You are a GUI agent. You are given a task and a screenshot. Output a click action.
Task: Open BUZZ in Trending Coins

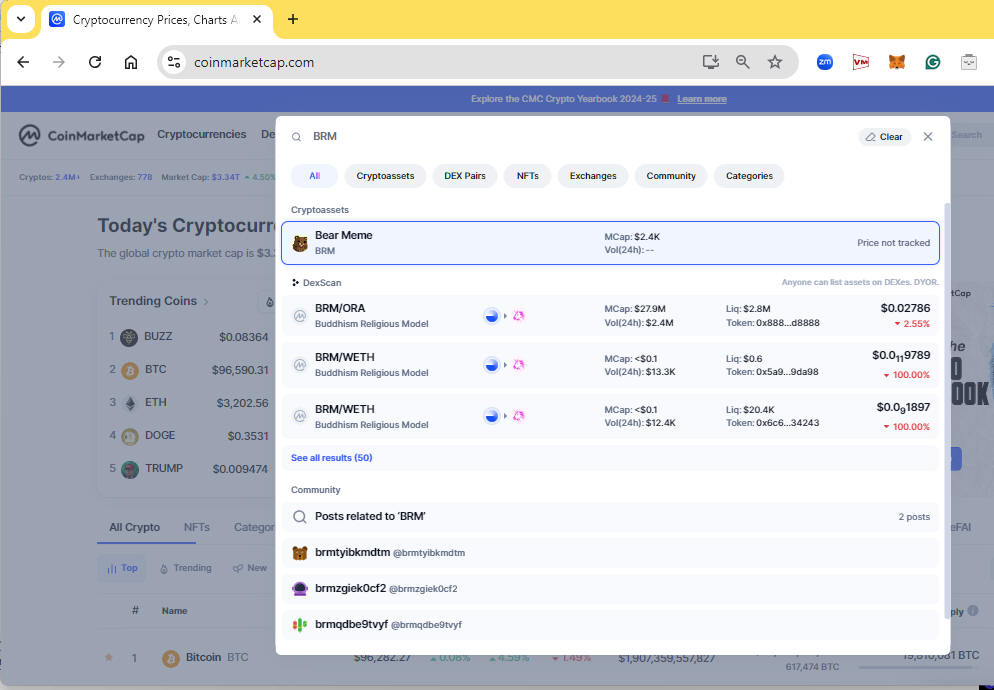pos(188,337)
